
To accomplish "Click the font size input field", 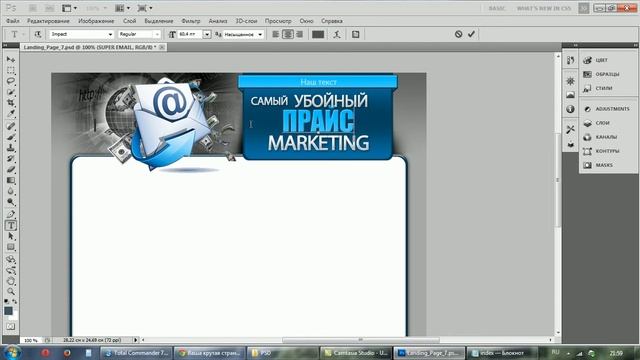I will [x=190, y=34].
